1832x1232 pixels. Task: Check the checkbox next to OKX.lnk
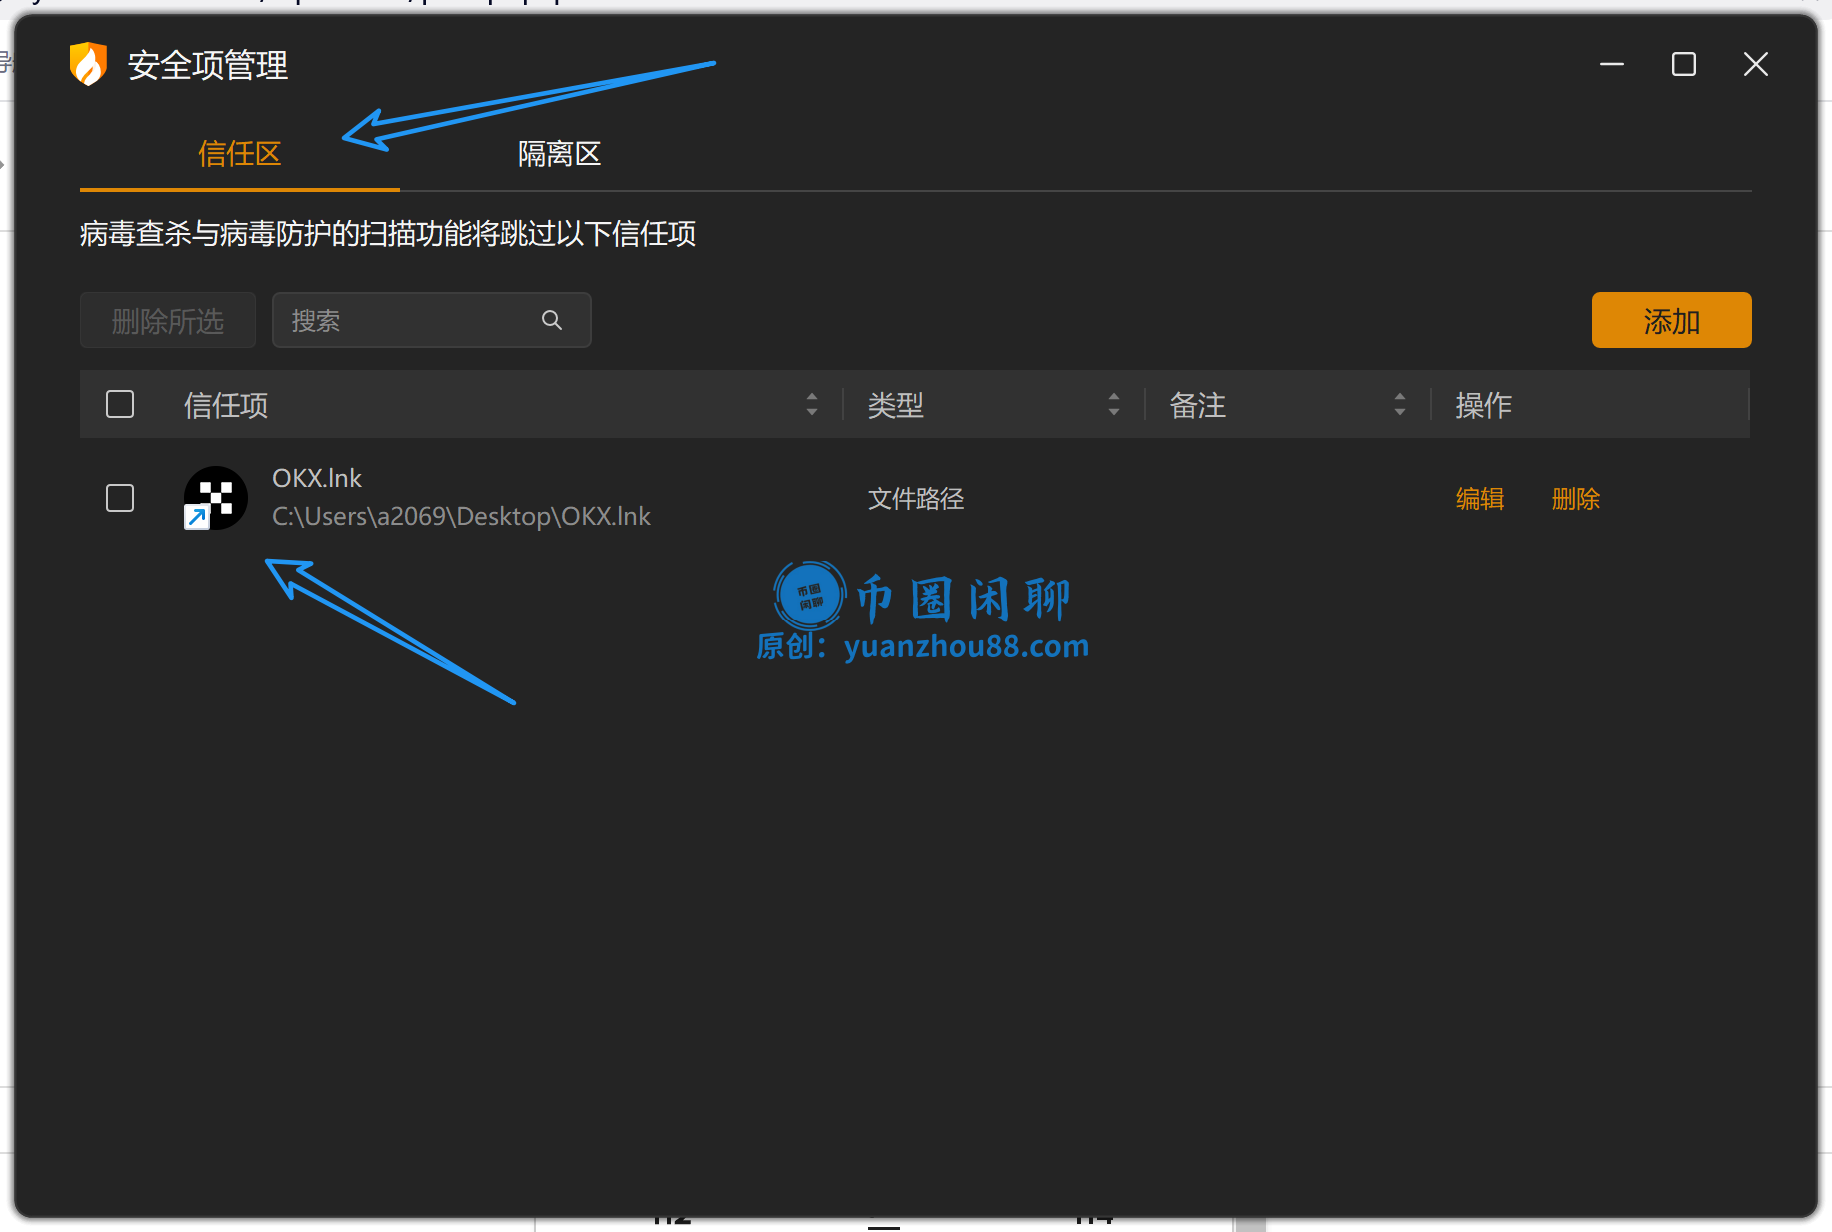119,497
